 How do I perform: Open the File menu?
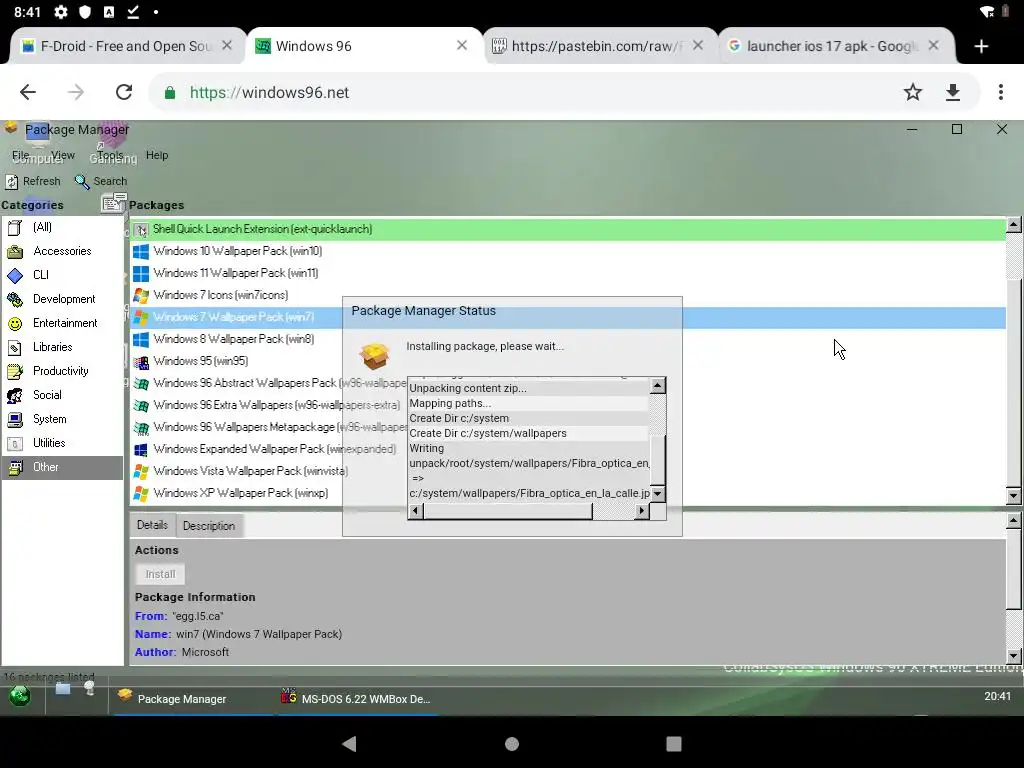pos(20,155)
